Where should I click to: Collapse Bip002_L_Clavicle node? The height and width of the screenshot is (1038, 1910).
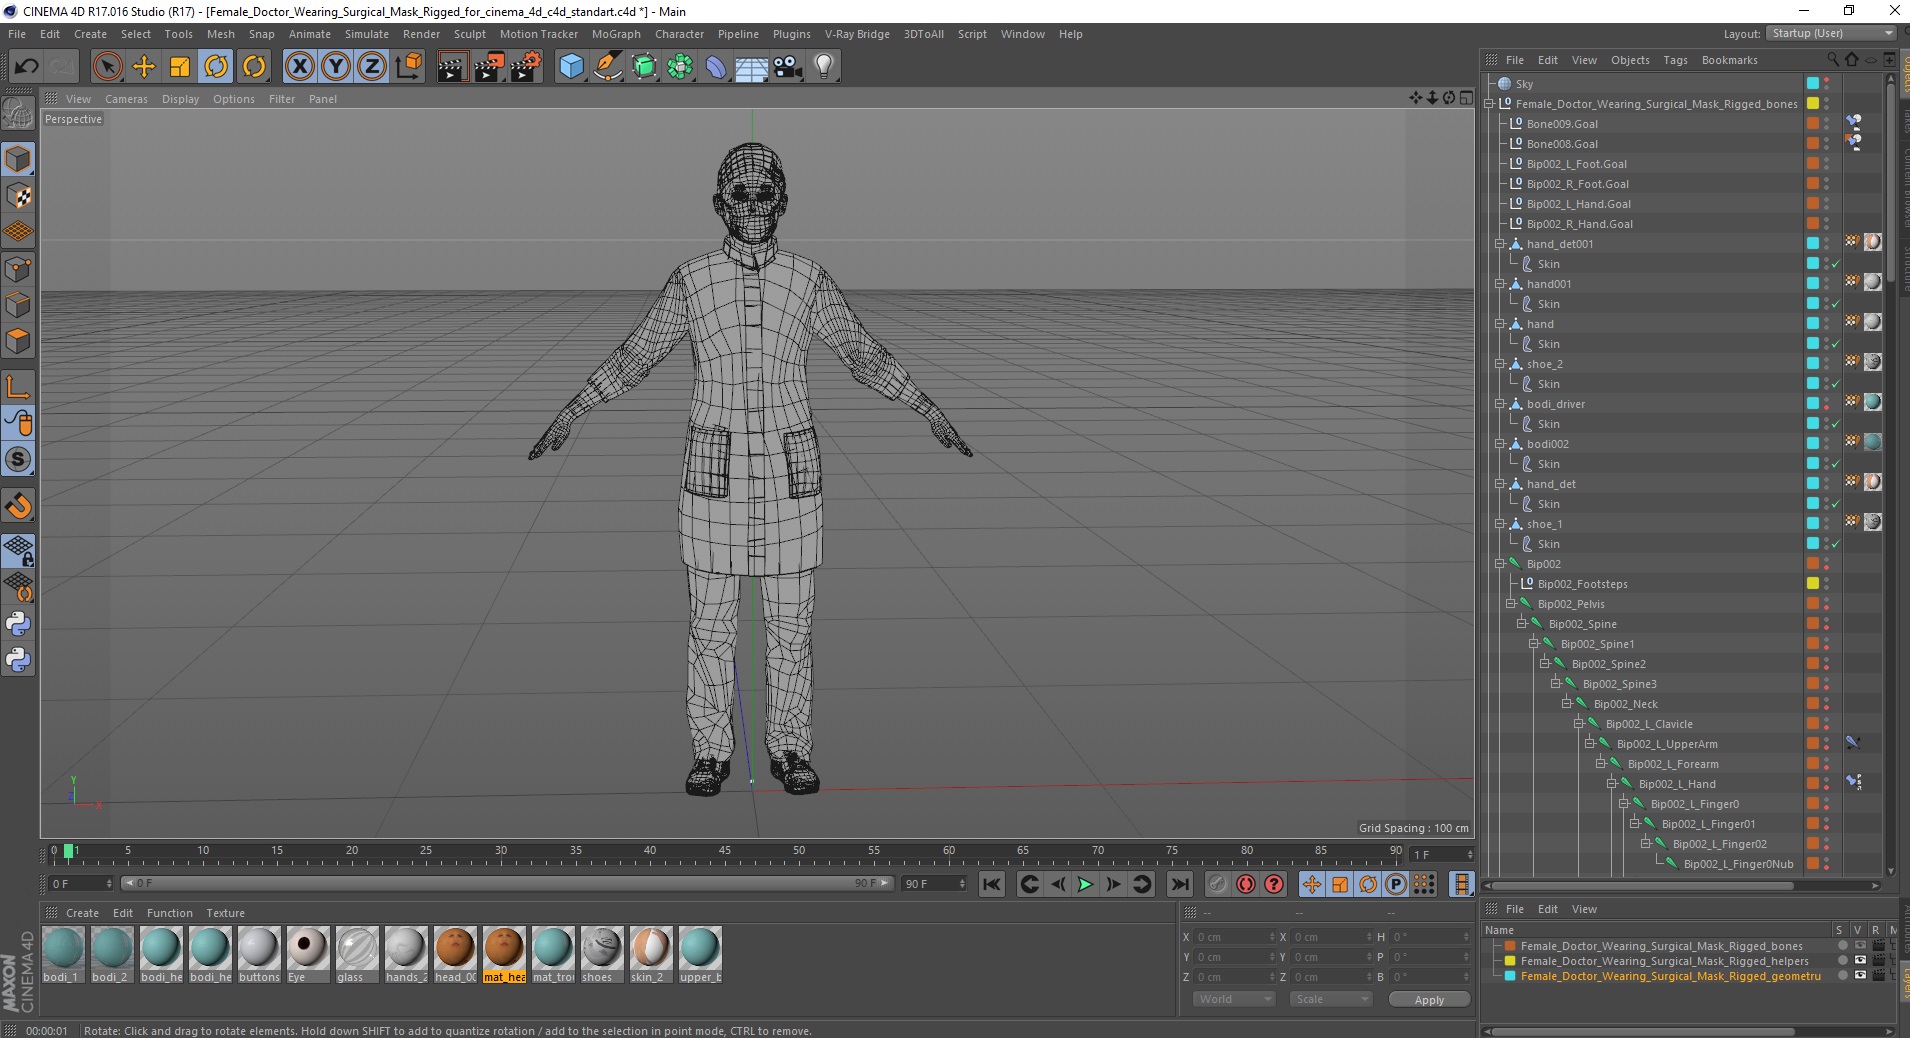point(1578,724)
